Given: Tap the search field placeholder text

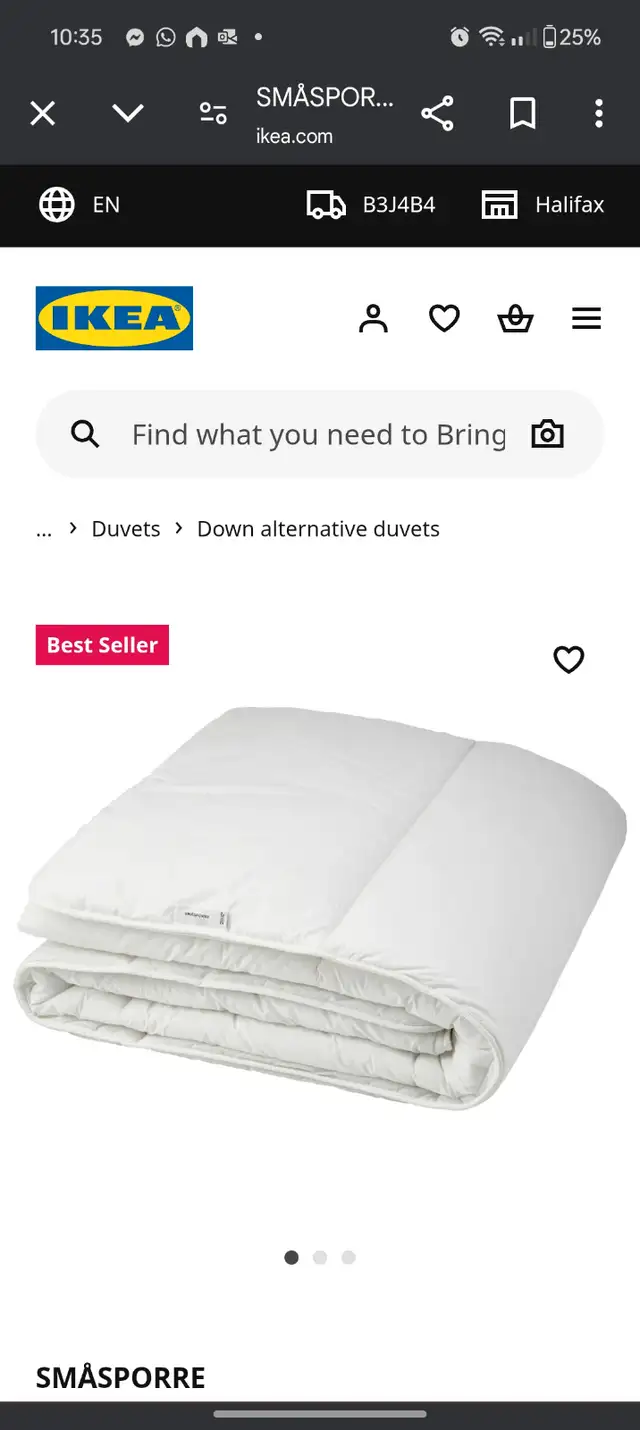Looking at the screenshot, I should pyautogui.click(x=319, y=435).
